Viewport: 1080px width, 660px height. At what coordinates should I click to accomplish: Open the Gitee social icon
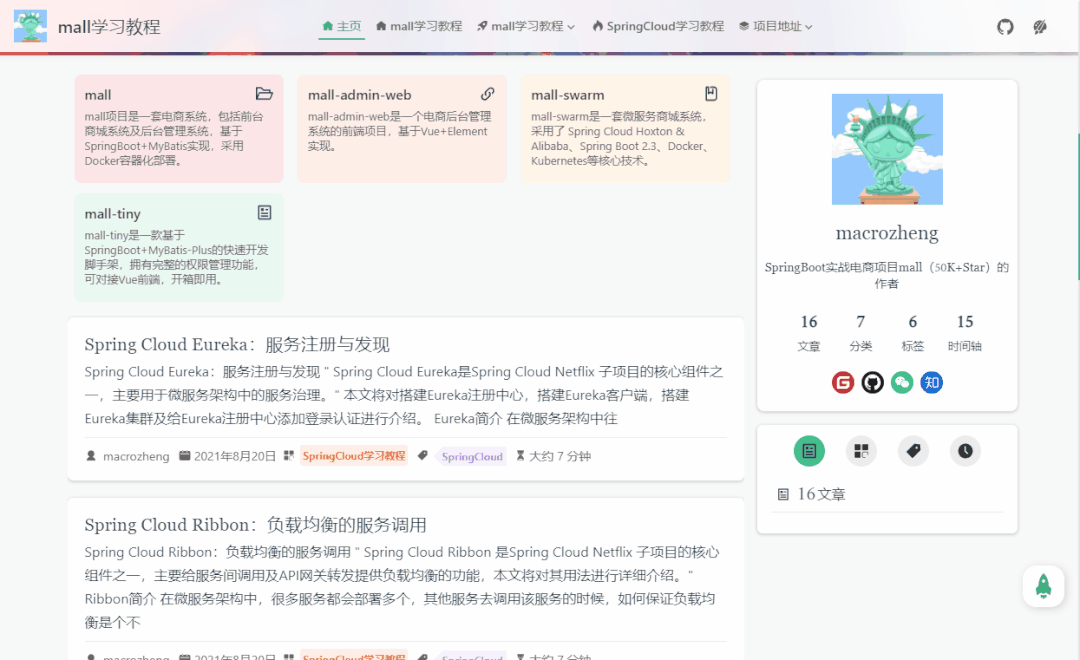click(843, 382)
